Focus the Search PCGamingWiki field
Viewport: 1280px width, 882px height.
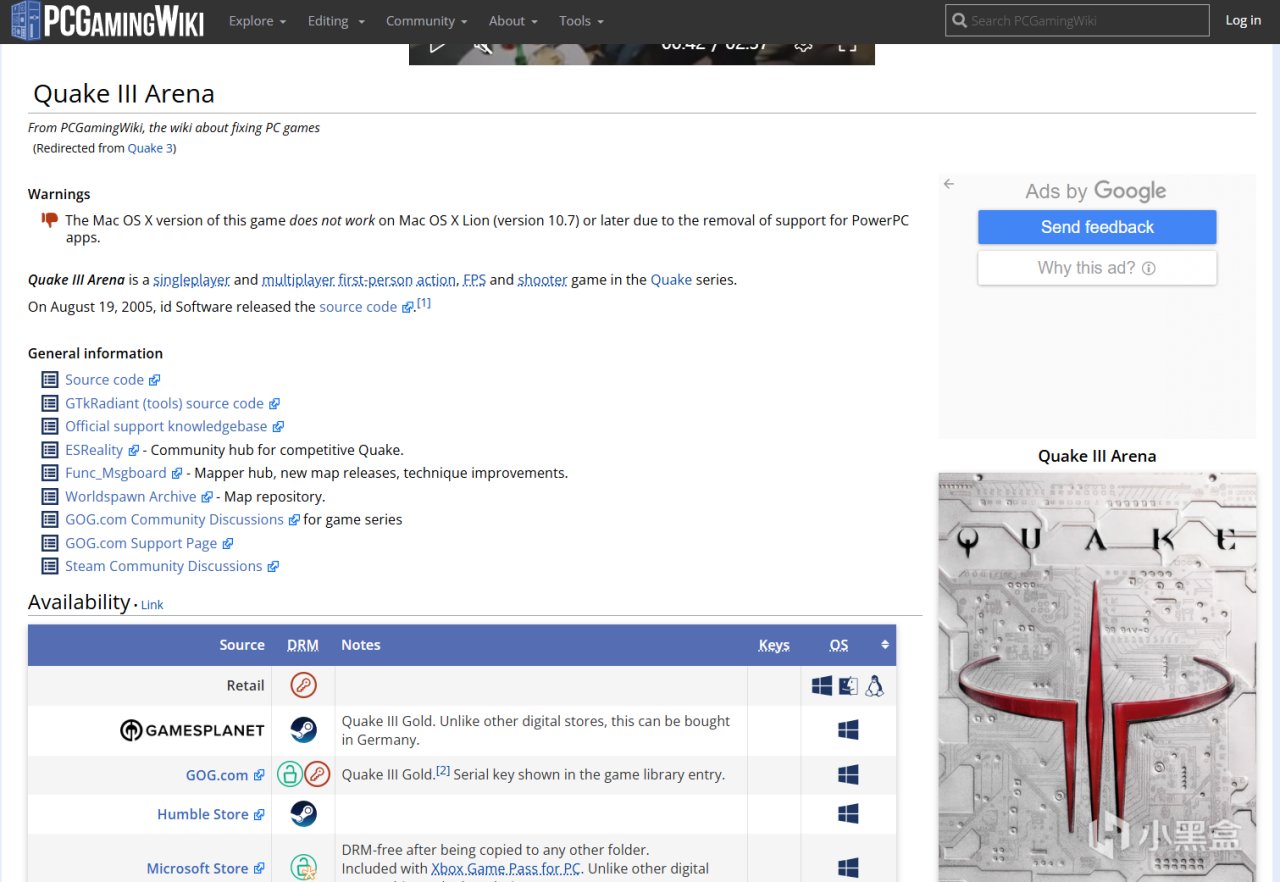[1076, 20]
